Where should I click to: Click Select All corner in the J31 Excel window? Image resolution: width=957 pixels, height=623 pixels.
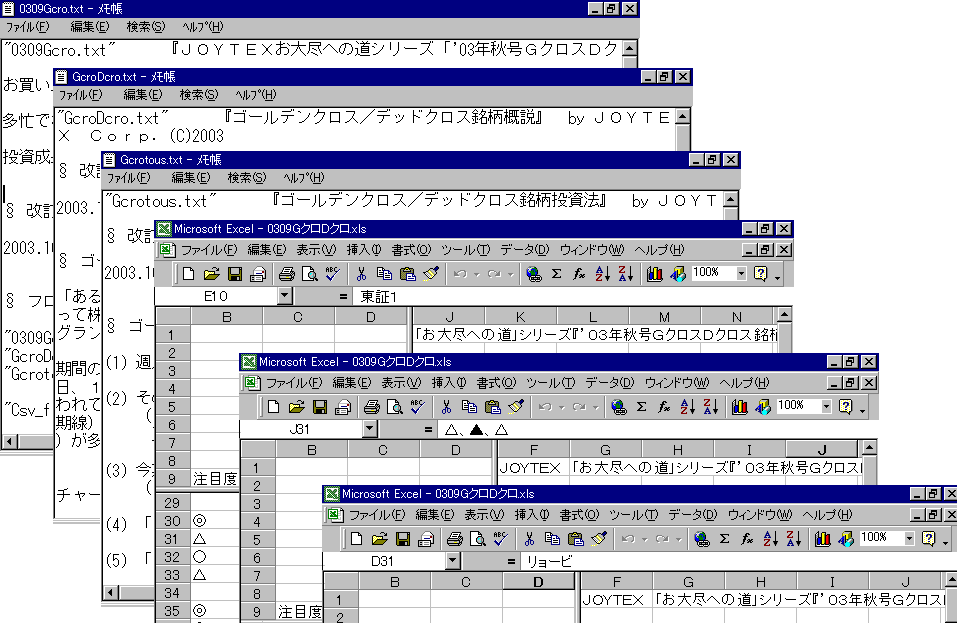[258, 450]
